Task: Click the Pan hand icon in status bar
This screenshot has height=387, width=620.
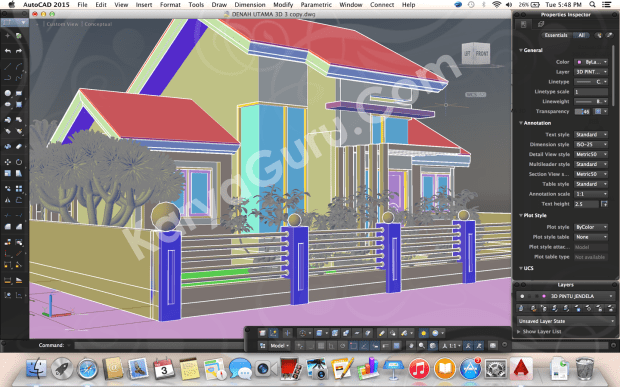Action: (x=411, y=346)
